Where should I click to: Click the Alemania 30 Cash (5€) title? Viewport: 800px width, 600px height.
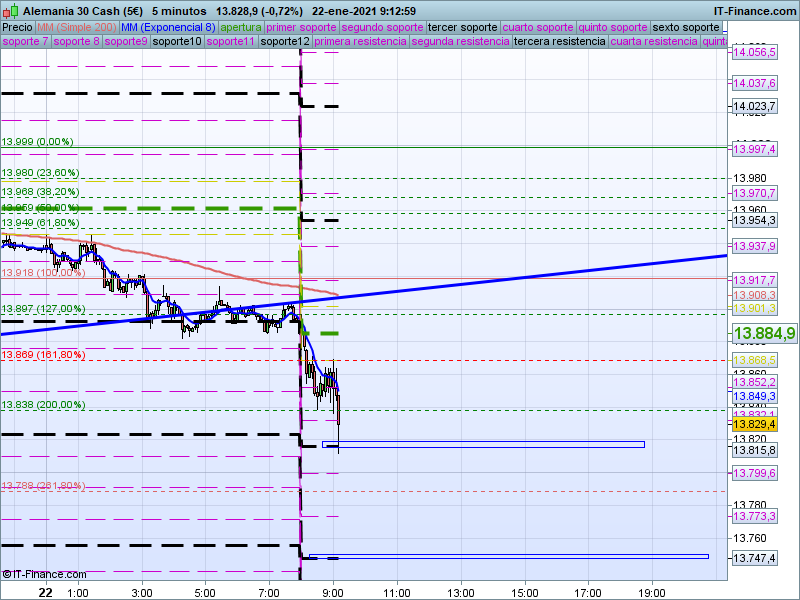tap(83, 11)
